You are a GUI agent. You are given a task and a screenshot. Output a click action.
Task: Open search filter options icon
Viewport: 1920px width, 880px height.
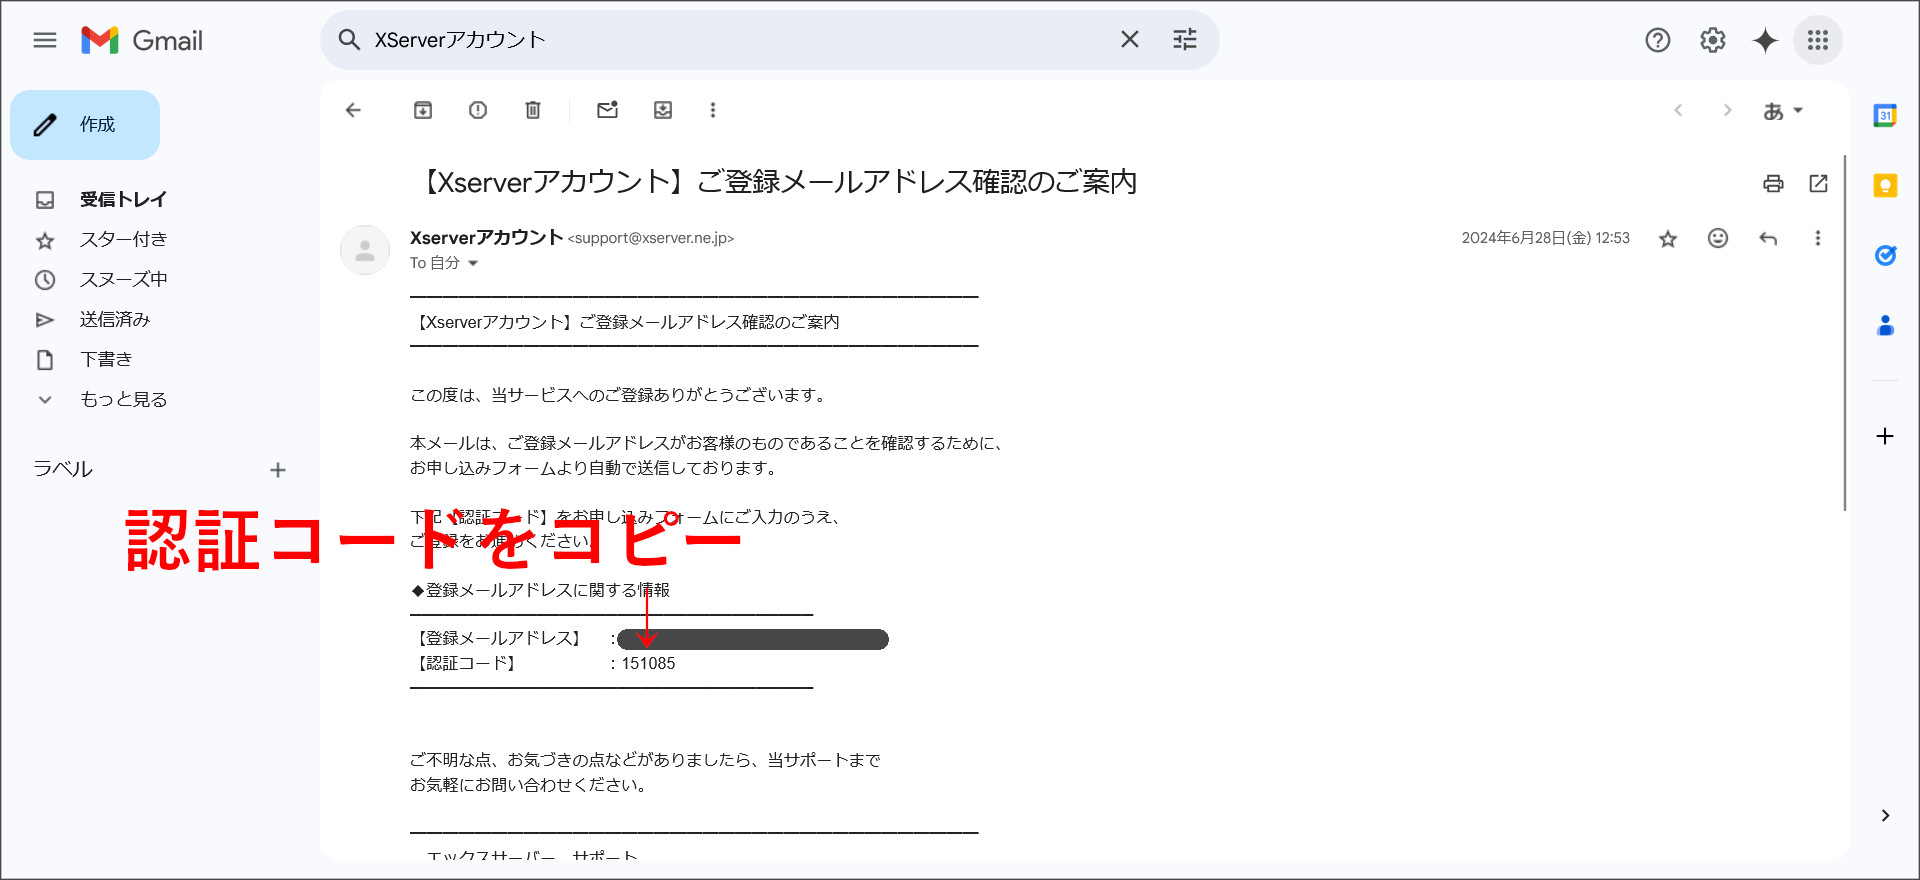1185,39
